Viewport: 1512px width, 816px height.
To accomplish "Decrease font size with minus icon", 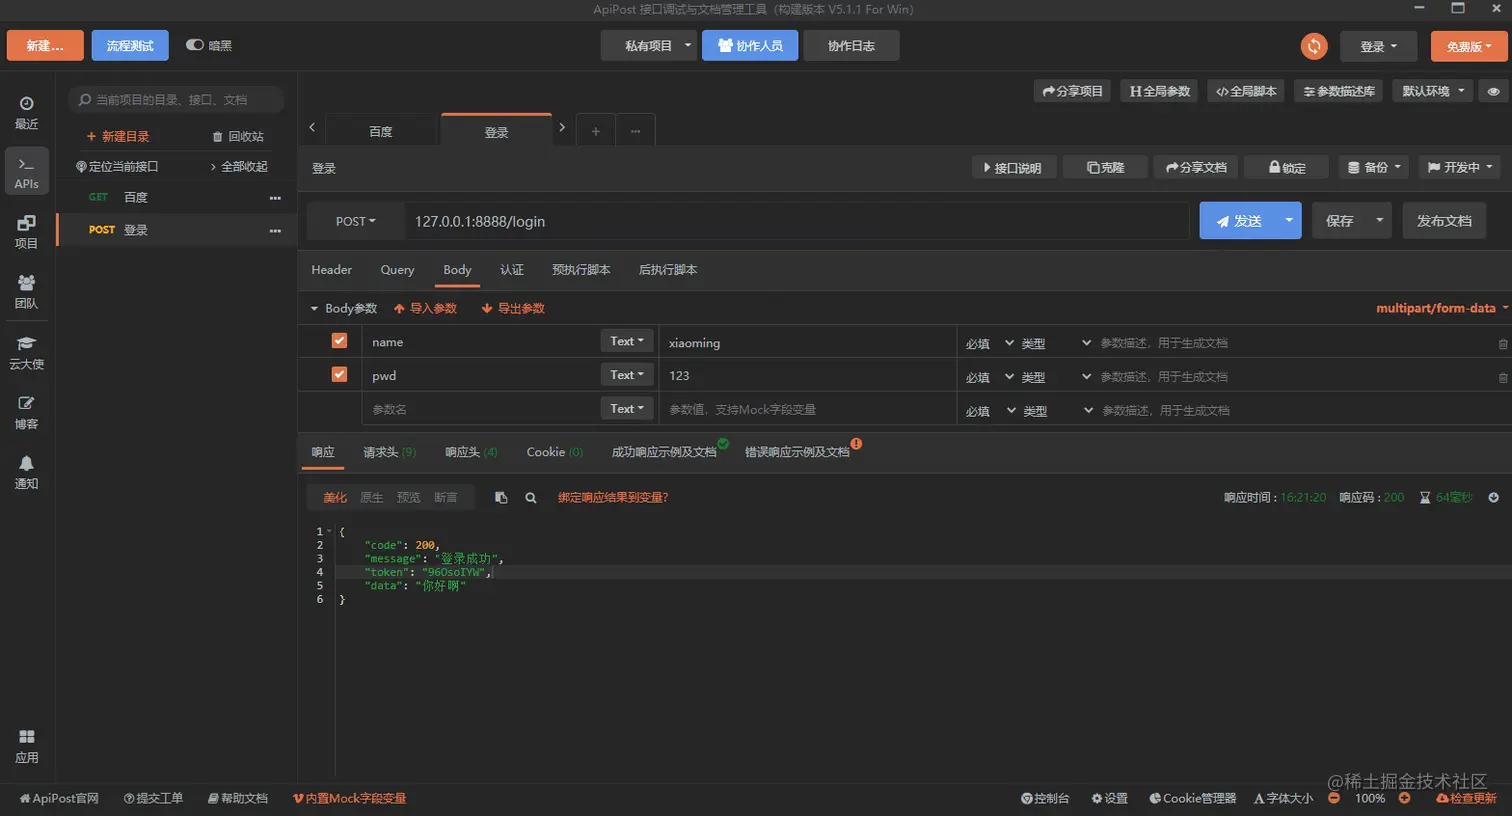I will coord(1334,798).
